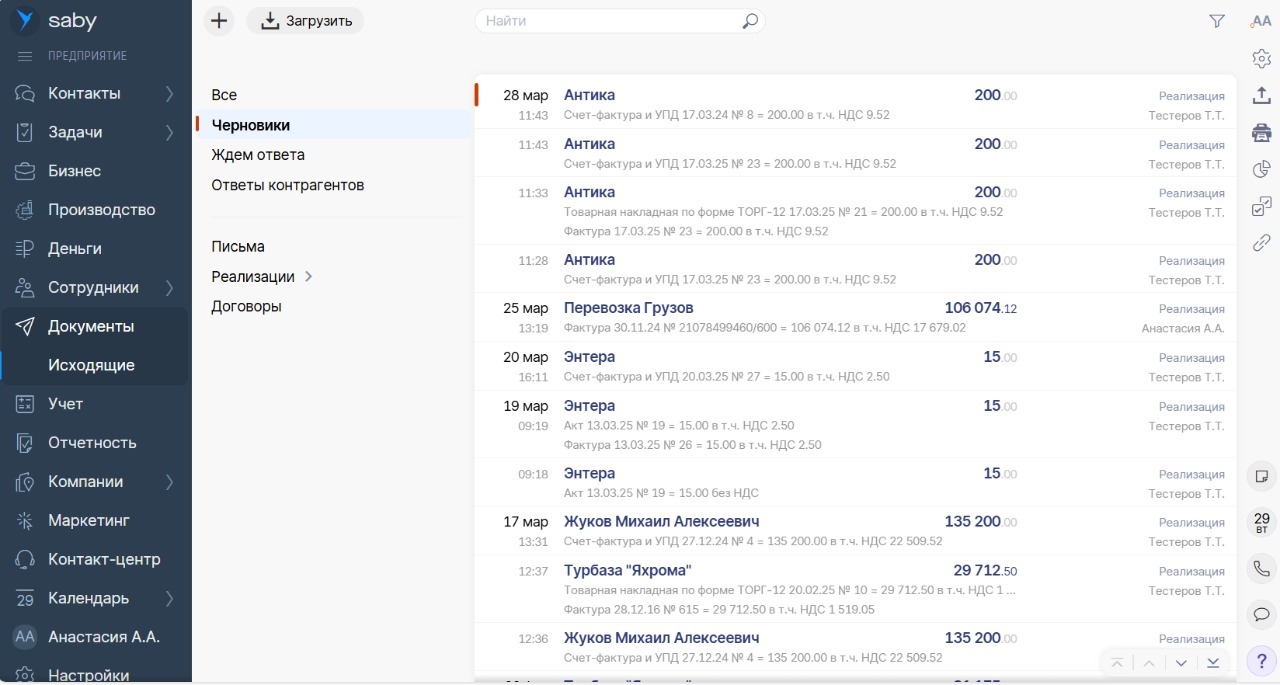Viewport: 1280px width, 685px height.
Task: Open the export upload icon
Action: [x=1262, y=95]
